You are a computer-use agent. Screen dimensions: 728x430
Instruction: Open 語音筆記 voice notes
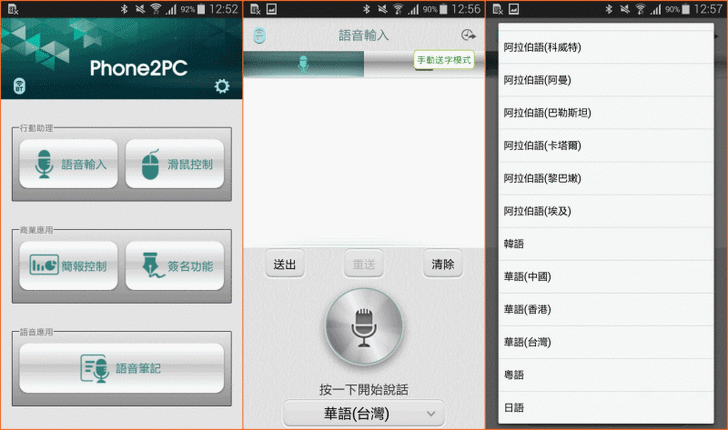coord(122,368)
